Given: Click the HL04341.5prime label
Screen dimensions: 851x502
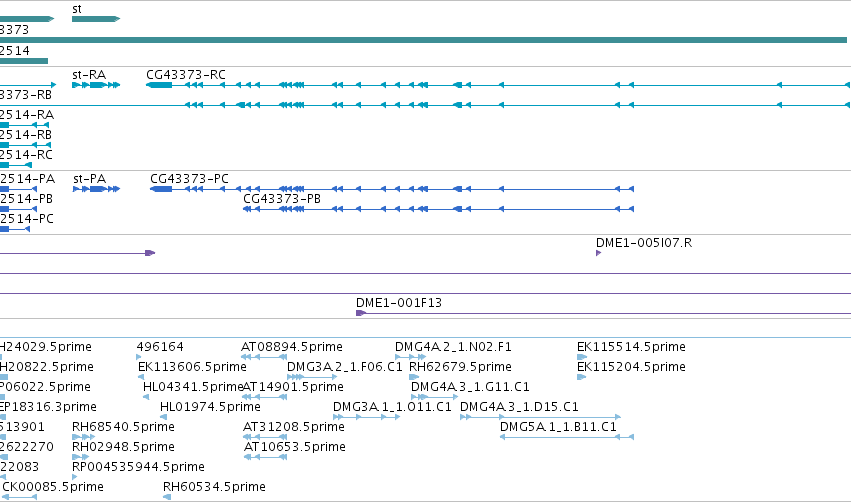Looking at the screenshot, I should pyautogui.click(x=192, y=387).
